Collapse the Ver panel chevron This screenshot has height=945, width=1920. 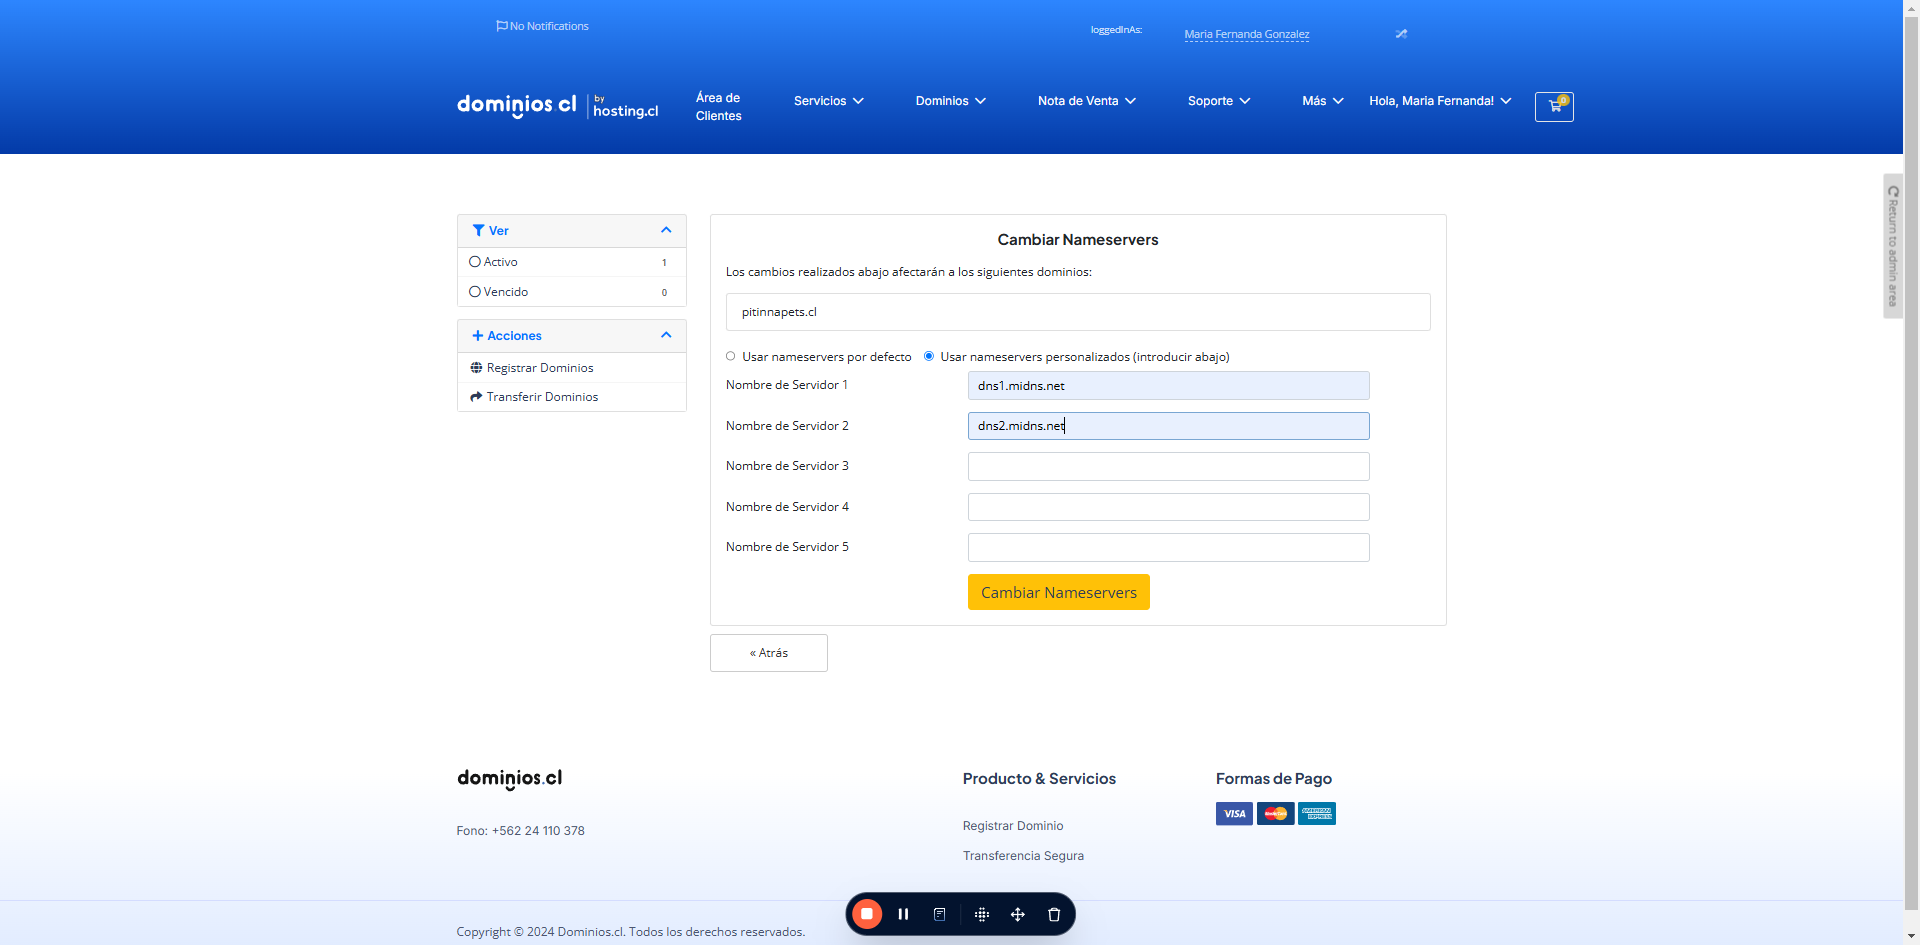pos(666,231)
